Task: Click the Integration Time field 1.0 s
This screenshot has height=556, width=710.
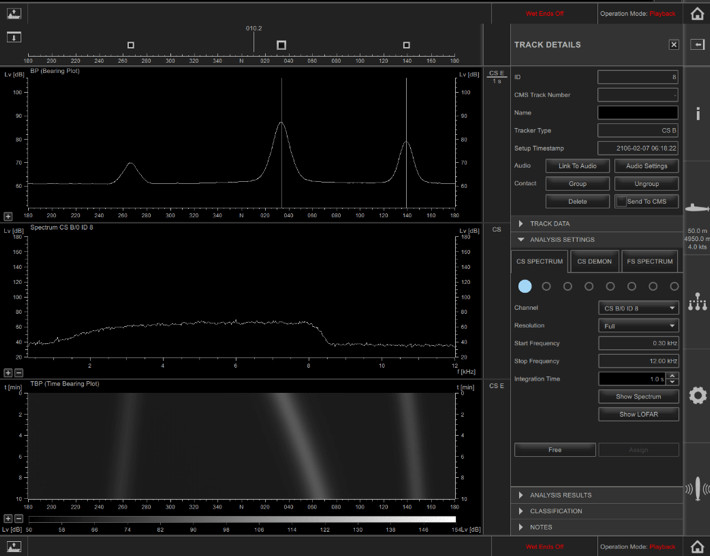Action: point(633,379)
